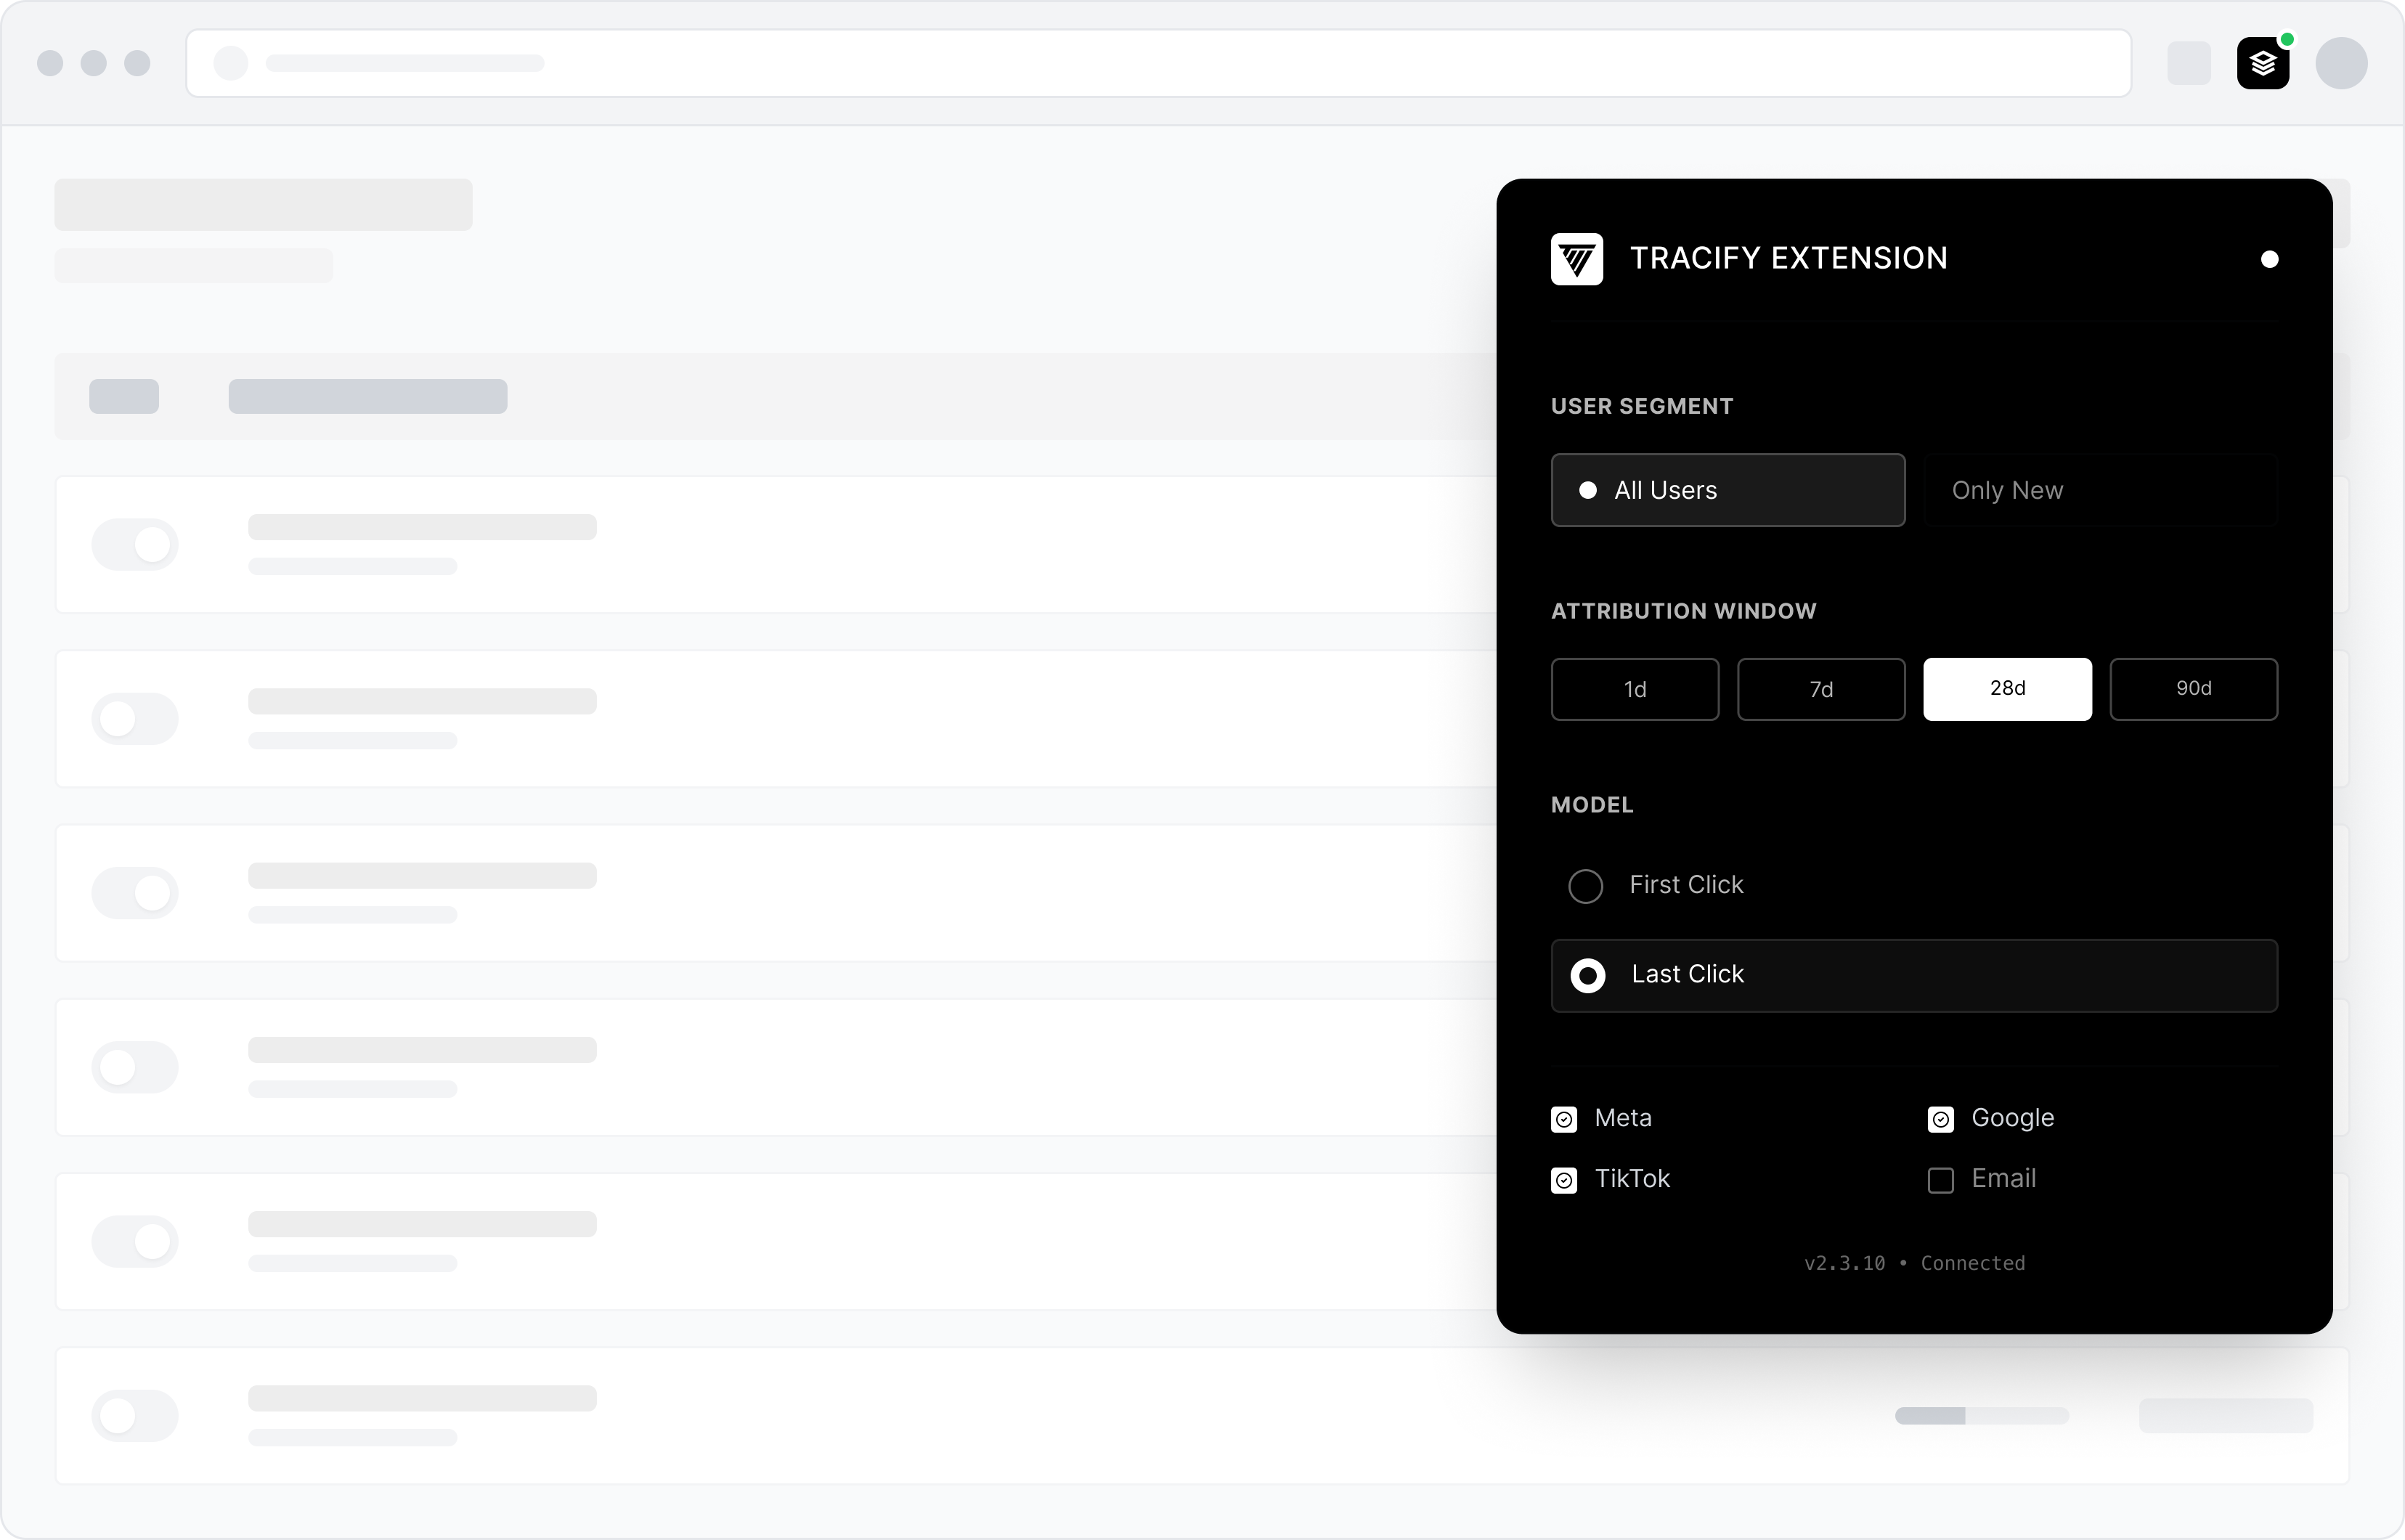Click the white status dot in panel header
This screenshot has width=2405, height=1540.
(x=2269, y=260)
